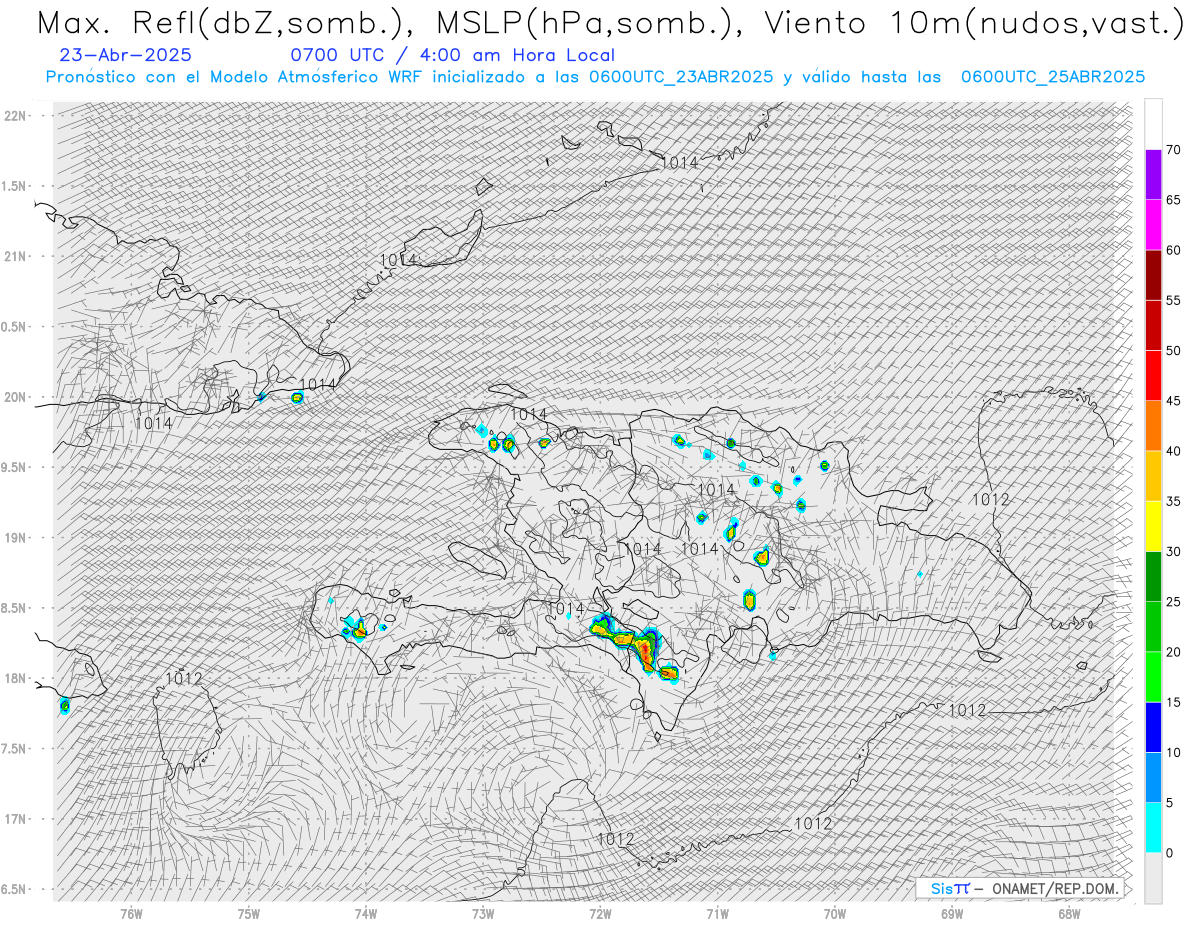Click the latitude label 22N
Image resolution: width=1200 pixels, height=927 pixels.
(x=16, y=116)
